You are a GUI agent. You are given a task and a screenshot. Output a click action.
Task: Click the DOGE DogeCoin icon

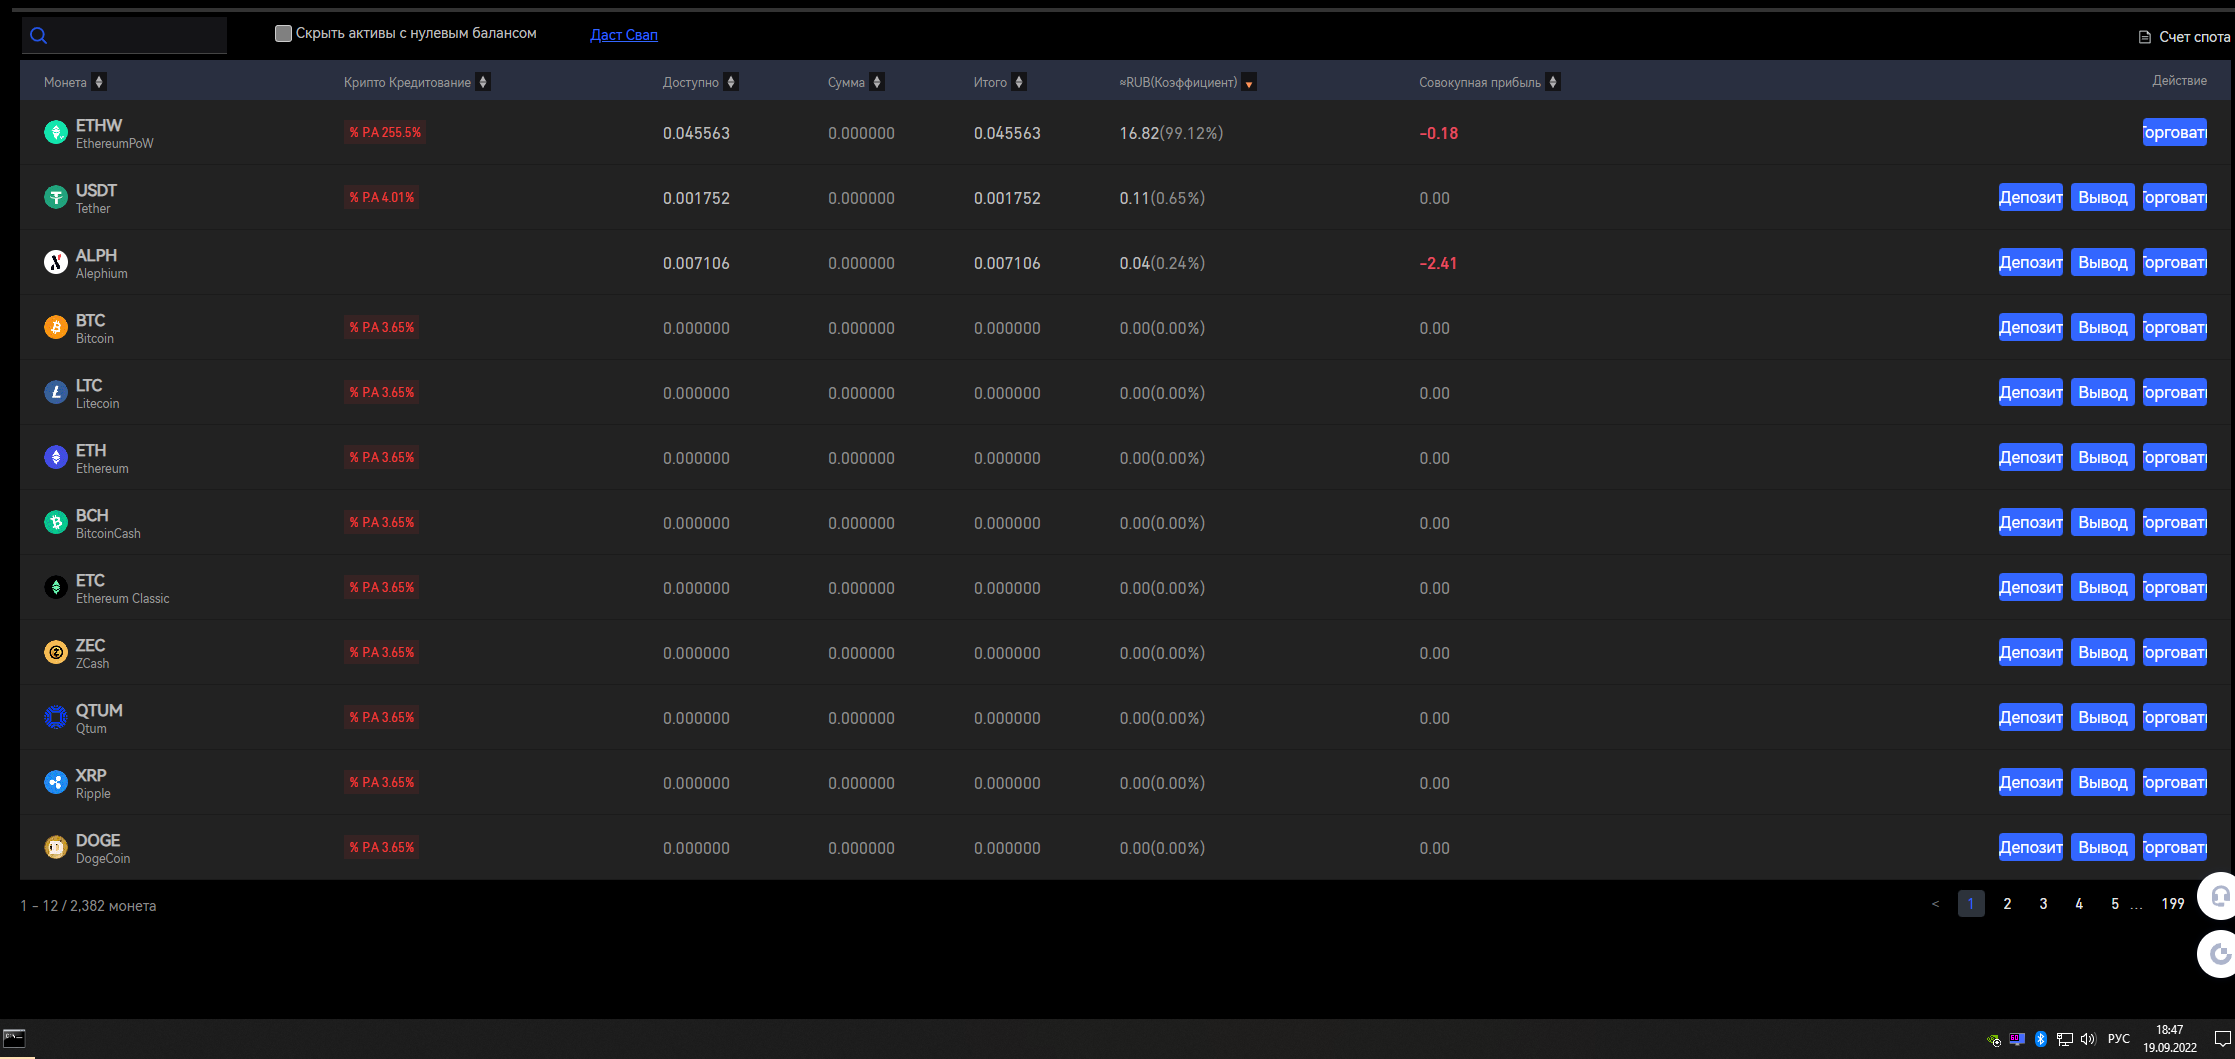coord(56,847)
